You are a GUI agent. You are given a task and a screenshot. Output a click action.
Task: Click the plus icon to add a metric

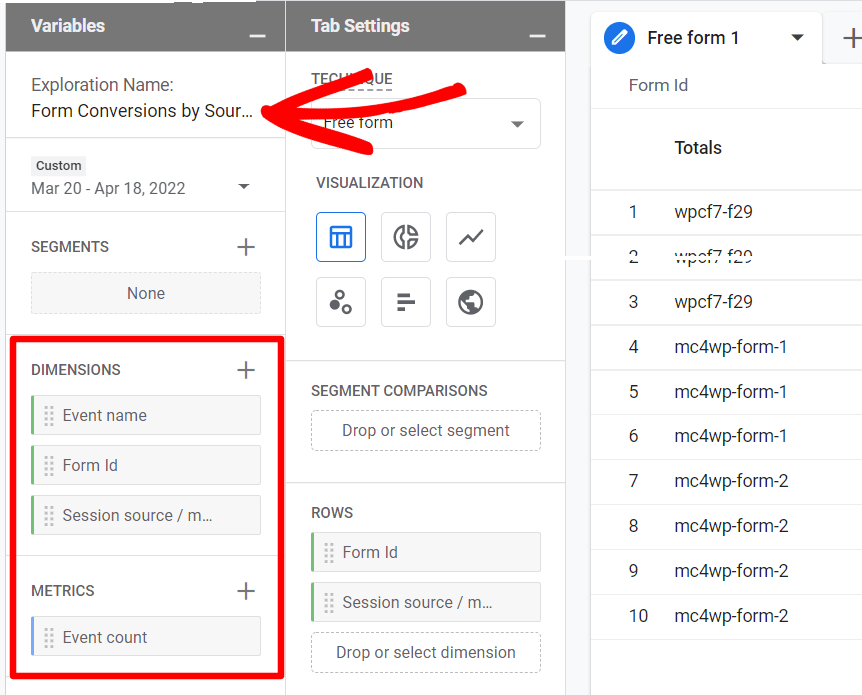tap(246, 590)
